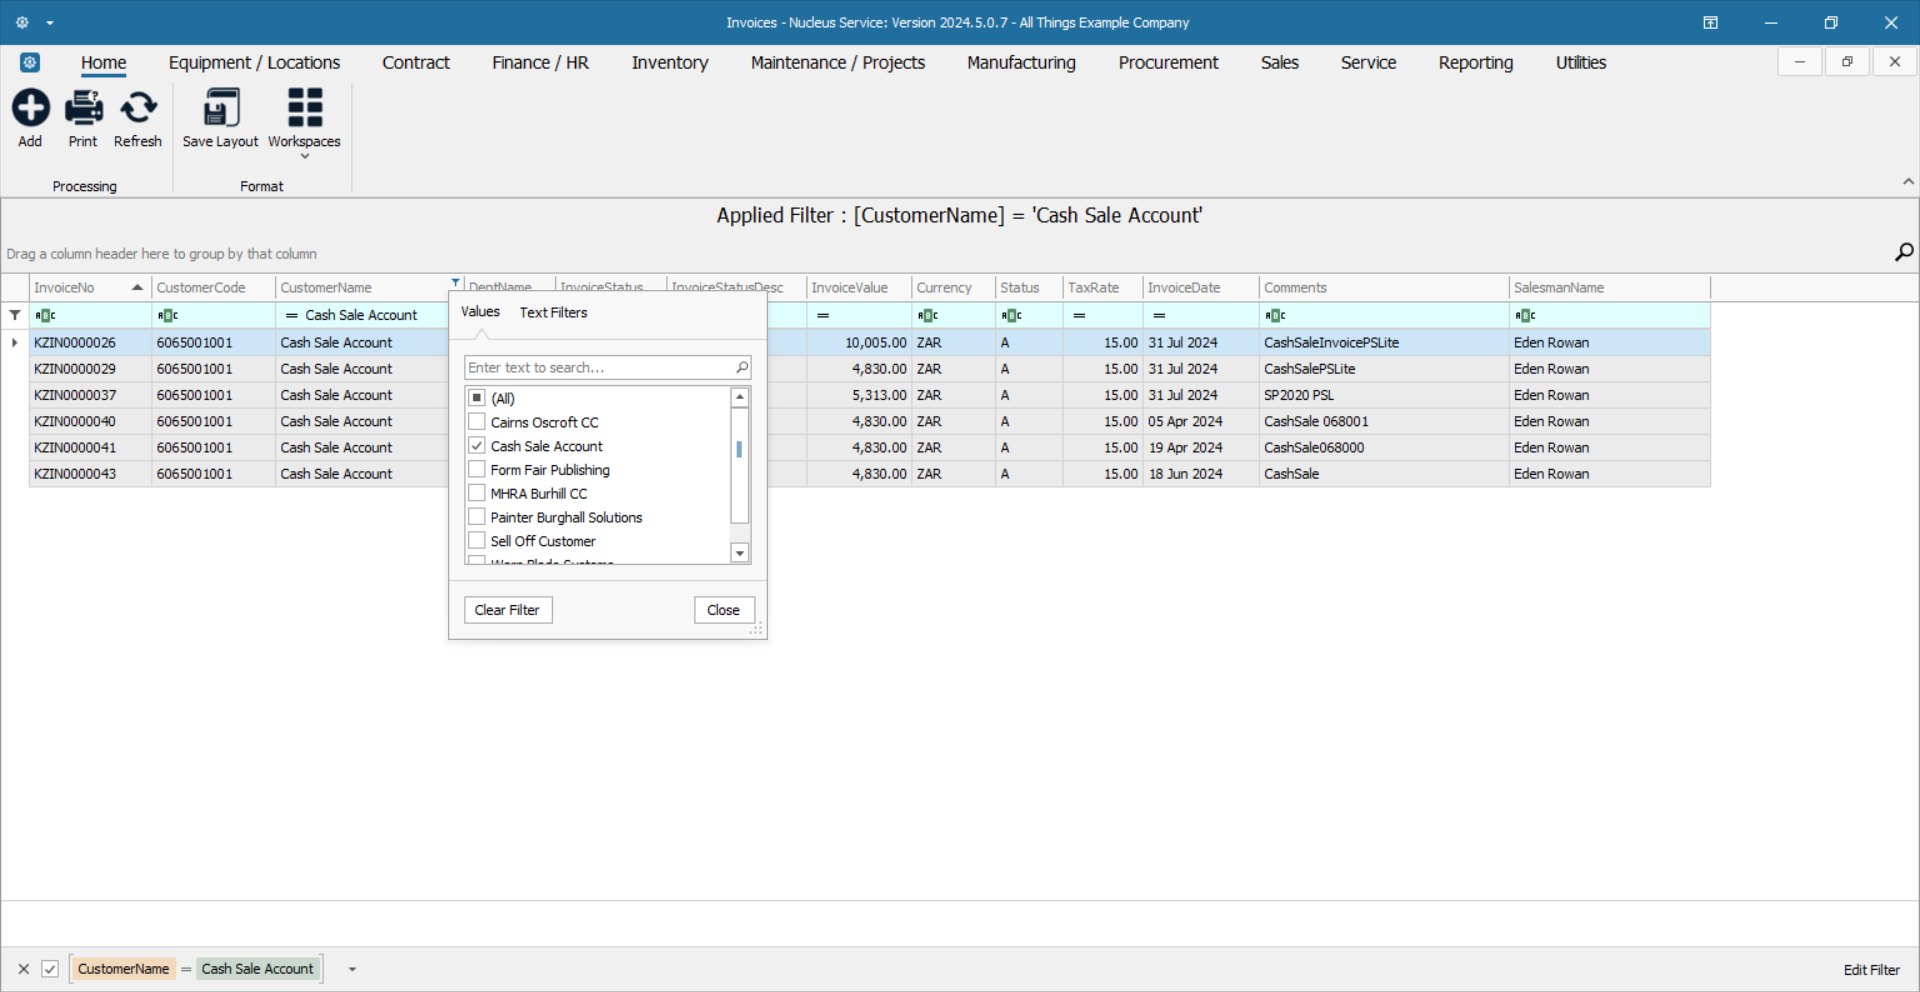1920x992 pixels.
Task: Click the Clear Filter button
Action: pyautogui.click(x=507, y=610)
